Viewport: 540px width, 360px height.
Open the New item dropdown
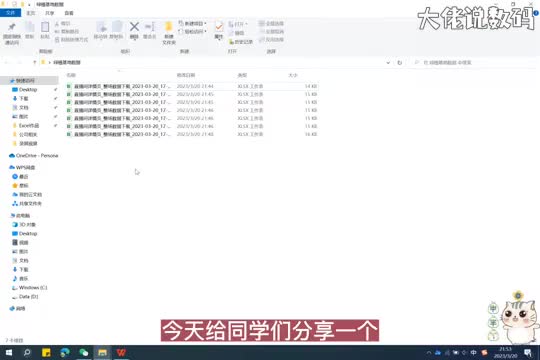pos(193,23)
